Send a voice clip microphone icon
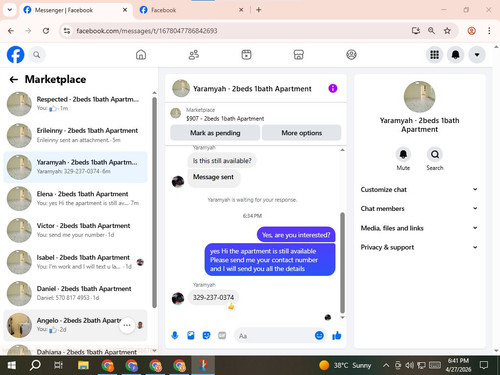The height and width of the screenshot is (375, 500). click(175, 335)
